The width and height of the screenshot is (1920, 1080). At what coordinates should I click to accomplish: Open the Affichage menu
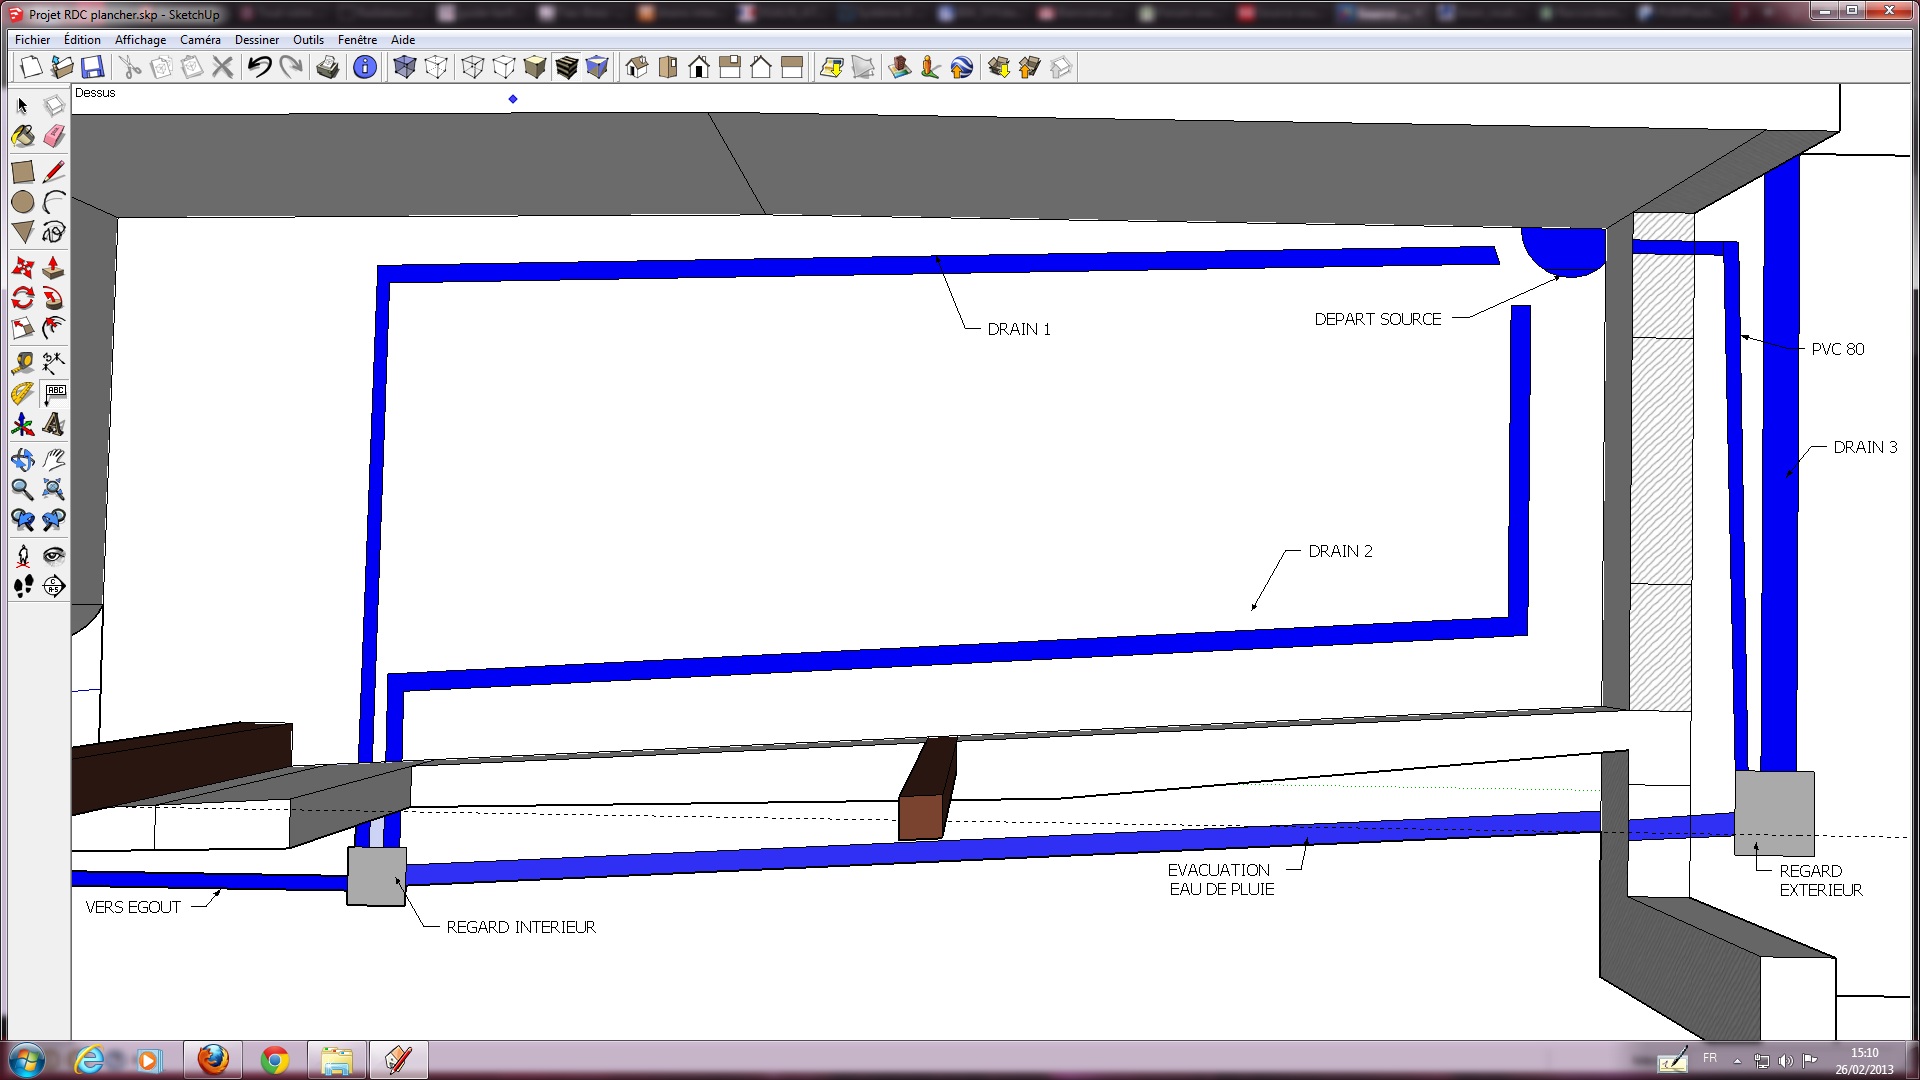click(140, 40)
